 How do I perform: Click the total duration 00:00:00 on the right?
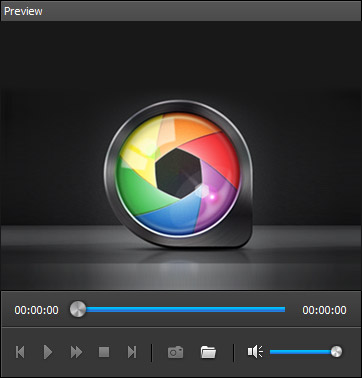[x=324, y=310]
